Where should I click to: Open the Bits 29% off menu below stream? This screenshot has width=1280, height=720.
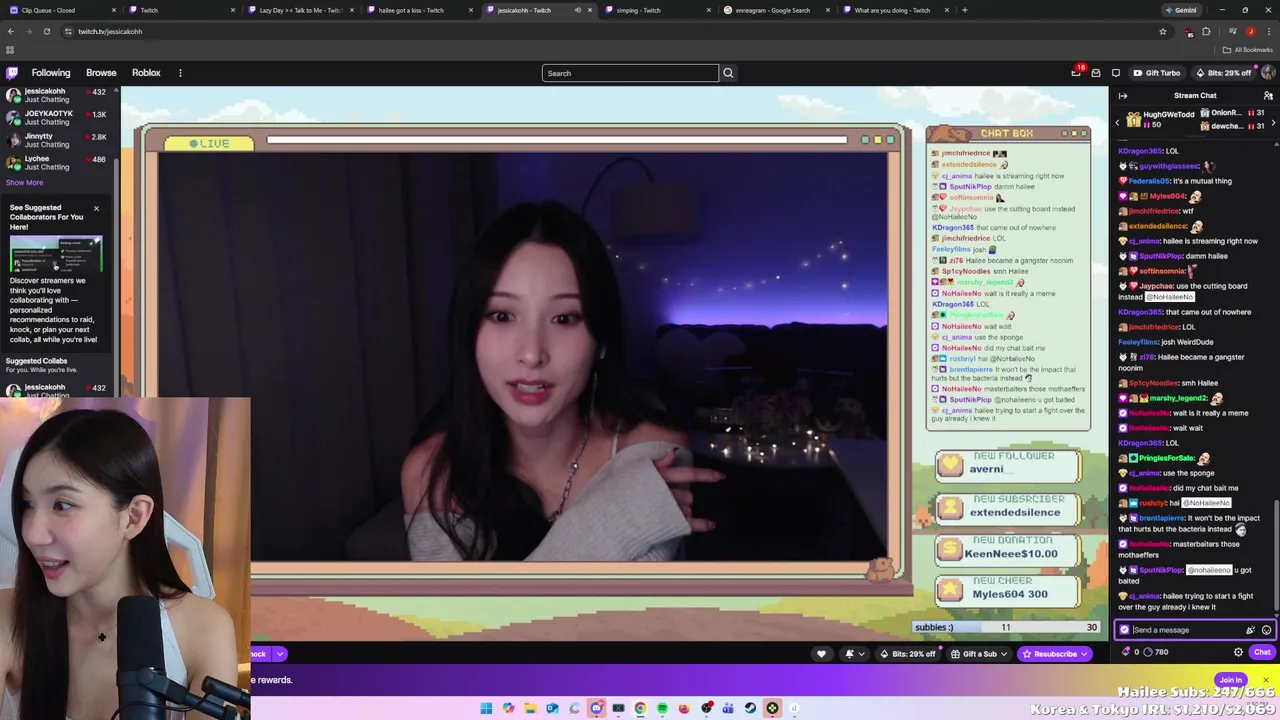[910, 654]
